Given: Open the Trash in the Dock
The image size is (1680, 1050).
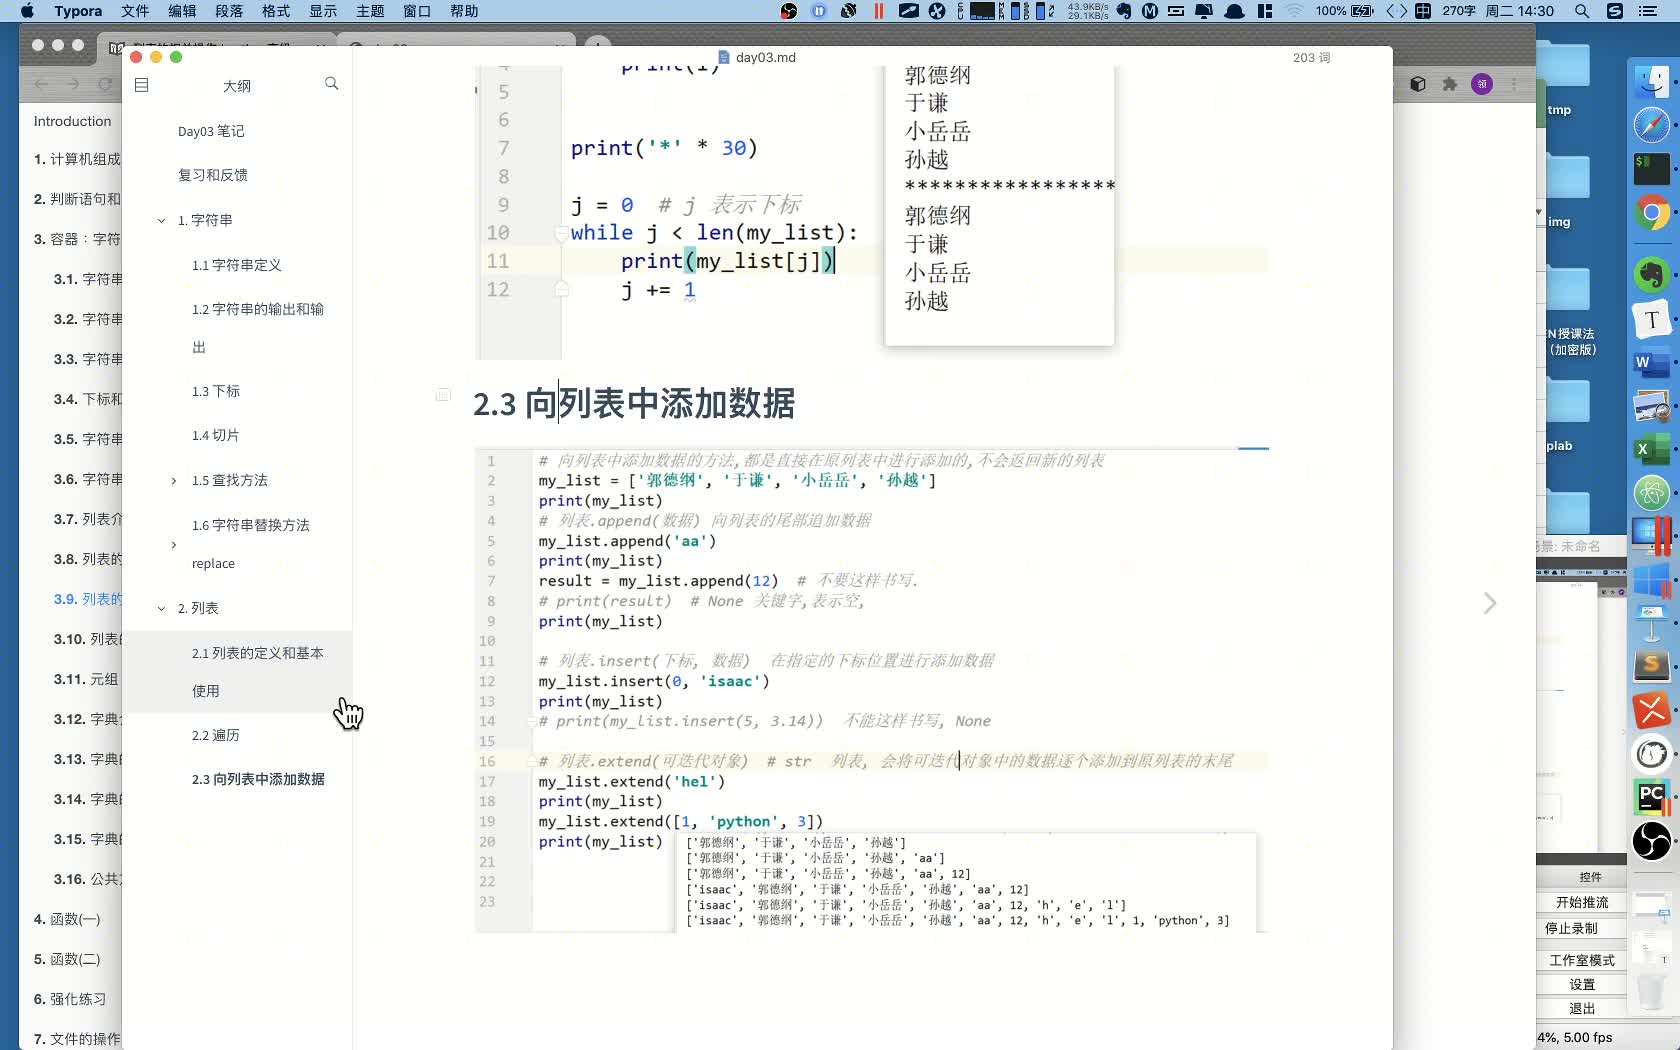Looking at the screenshot, I should (1652, 990).
